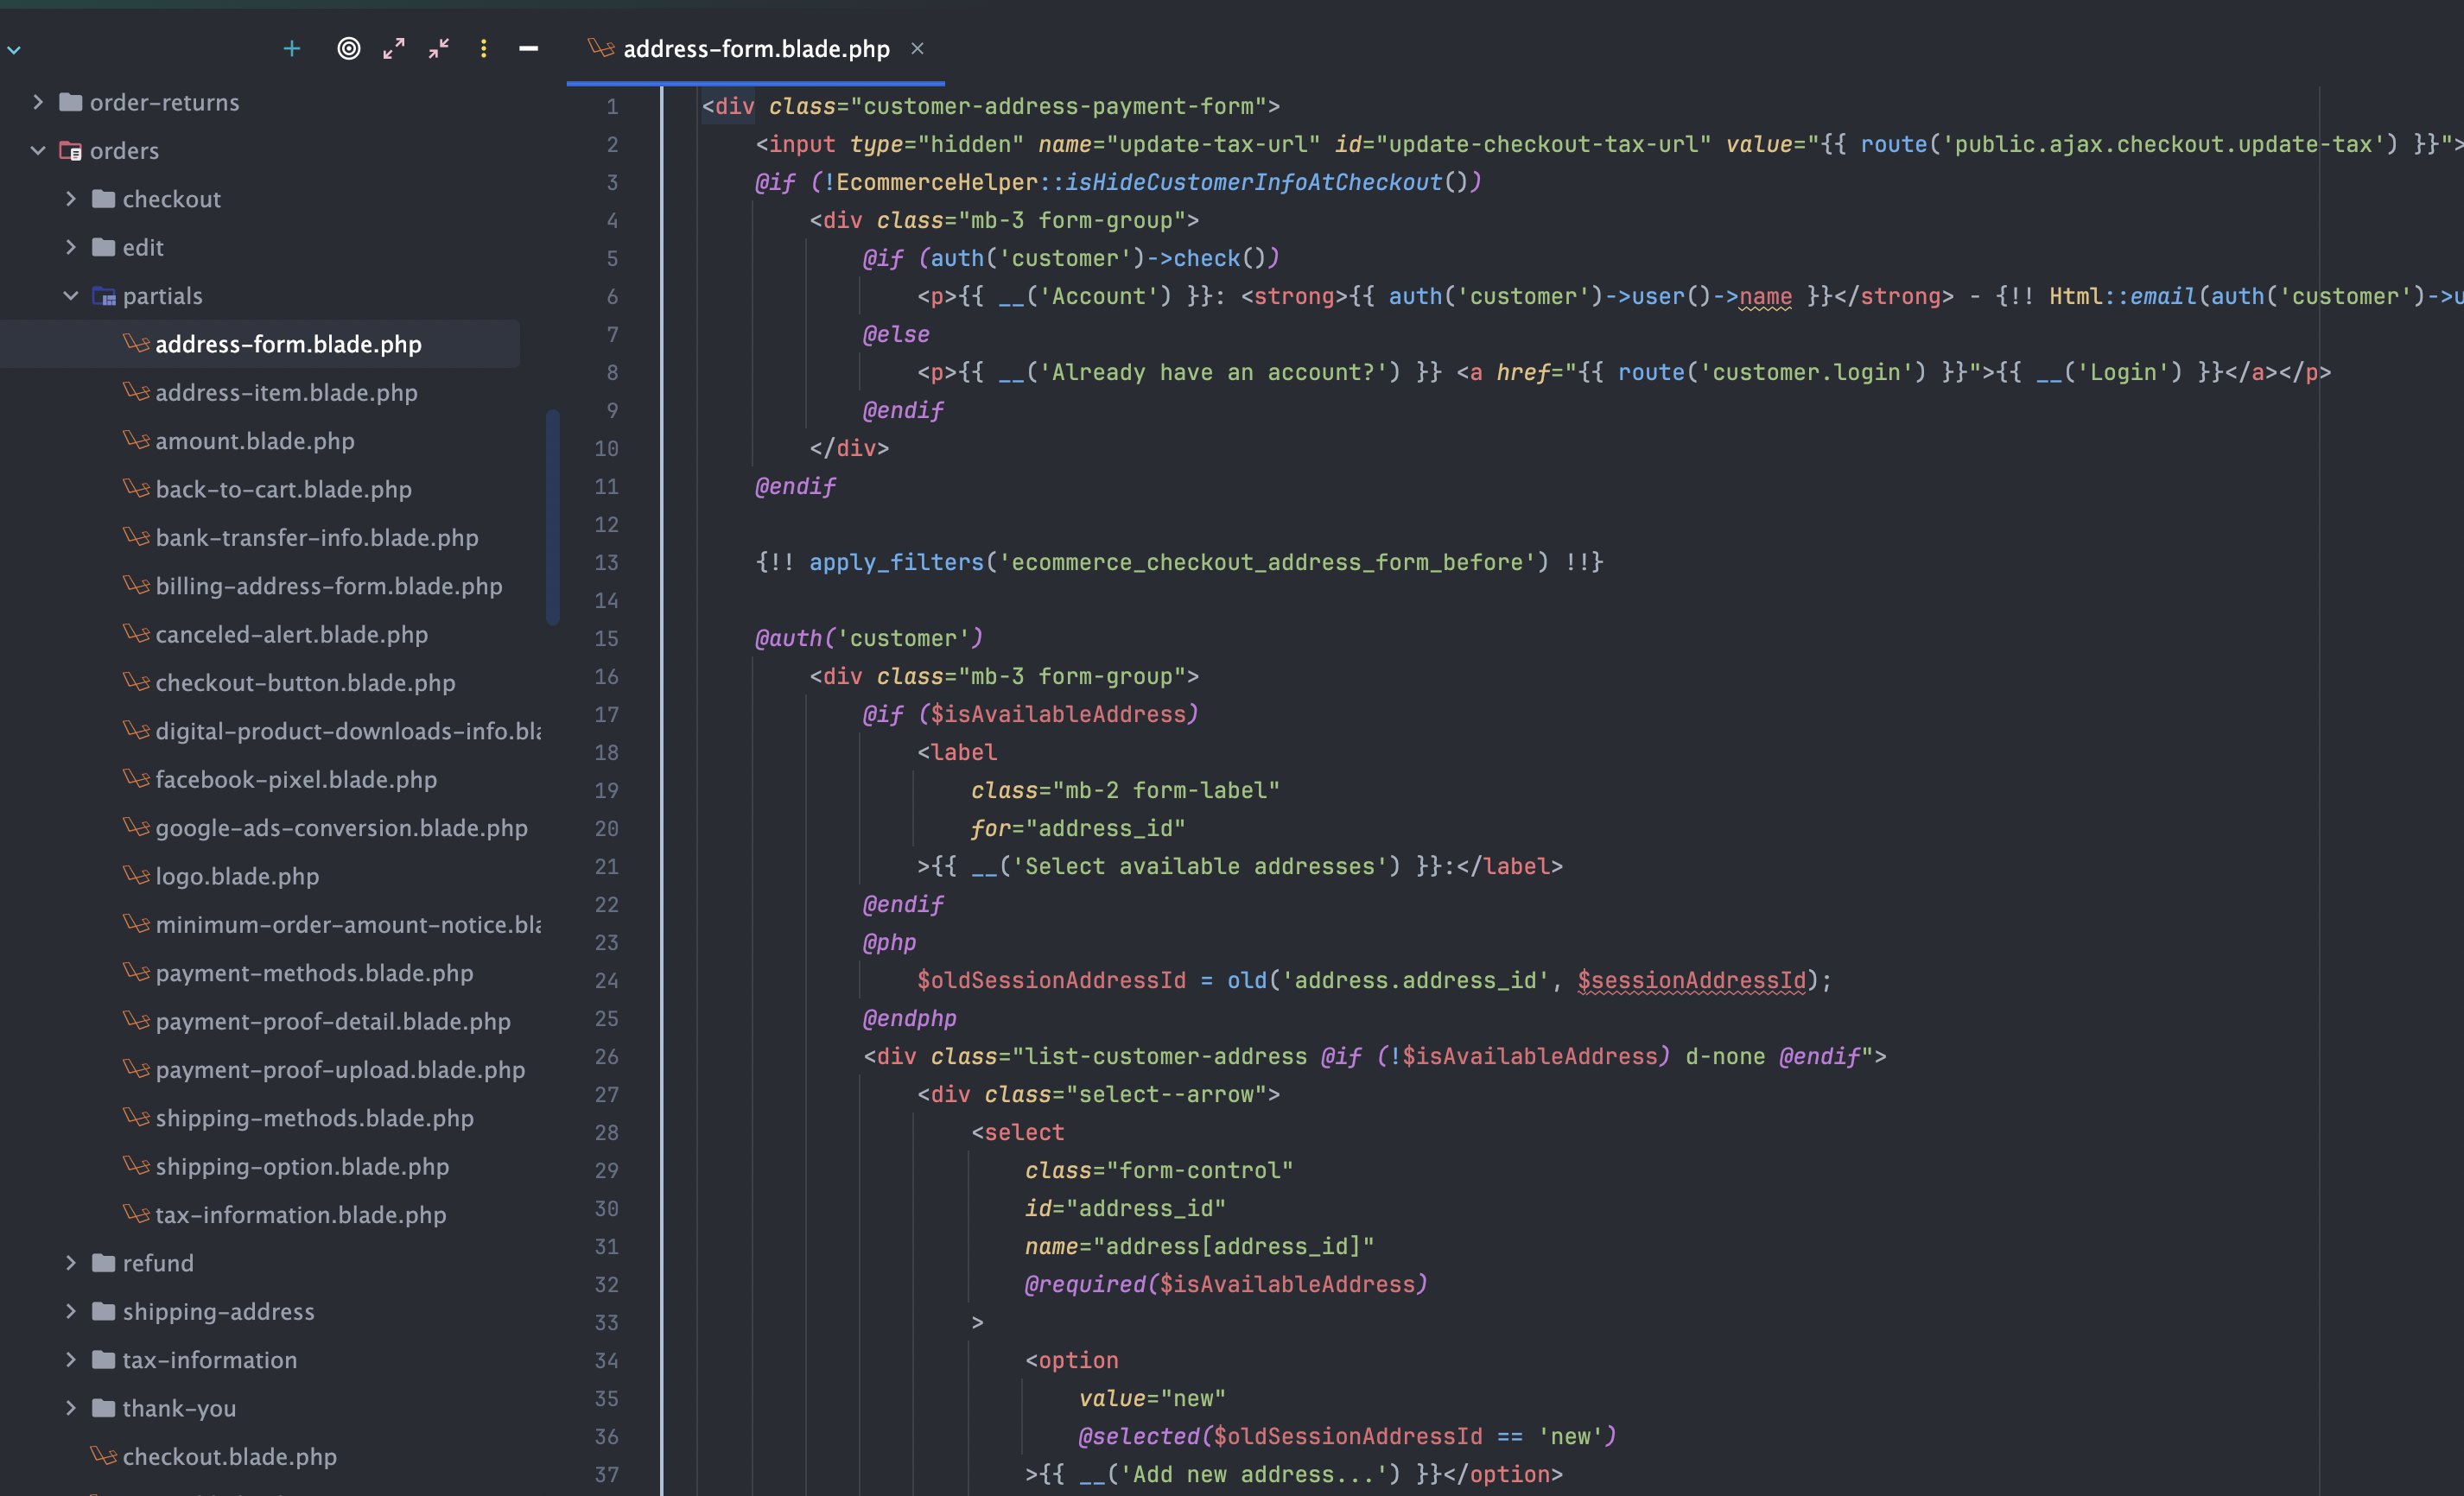This screenshot has height=1496, width=2464.
Task: Open payment-methods.blade.php in the tree
Action: [x=314, y=973]
